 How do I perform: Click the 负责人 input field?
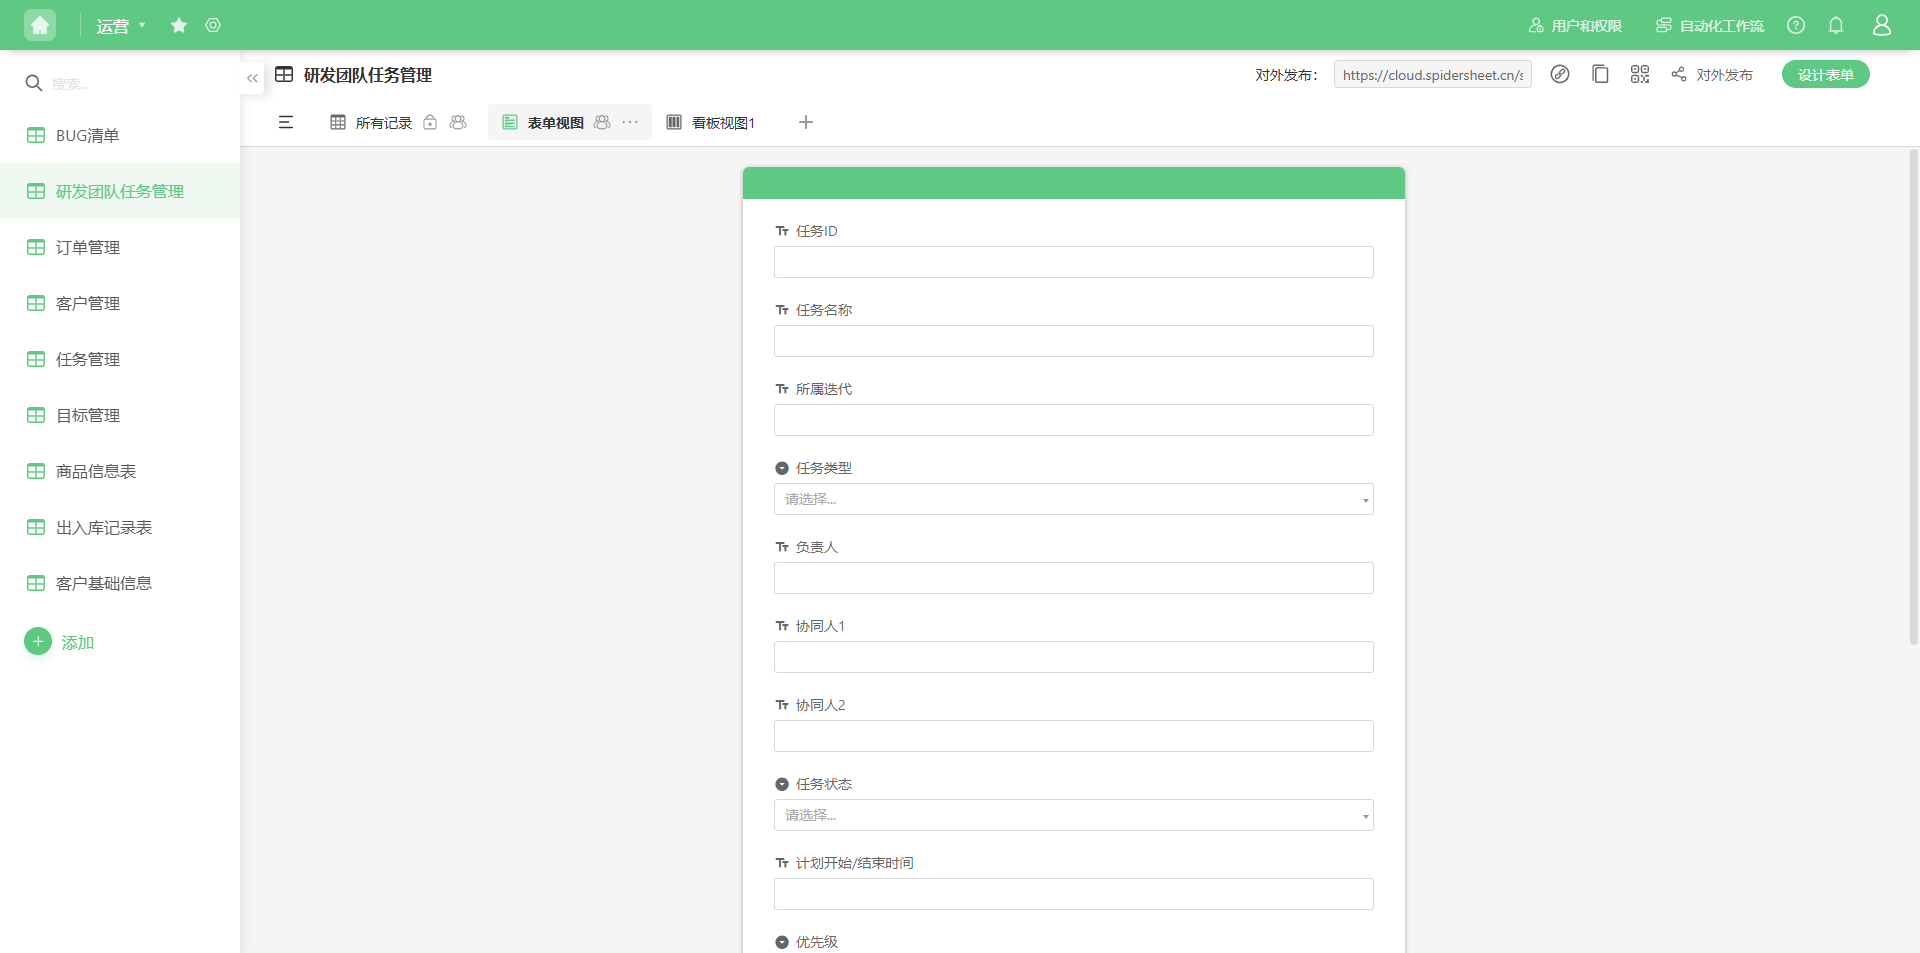click(x=1074, y=578)
